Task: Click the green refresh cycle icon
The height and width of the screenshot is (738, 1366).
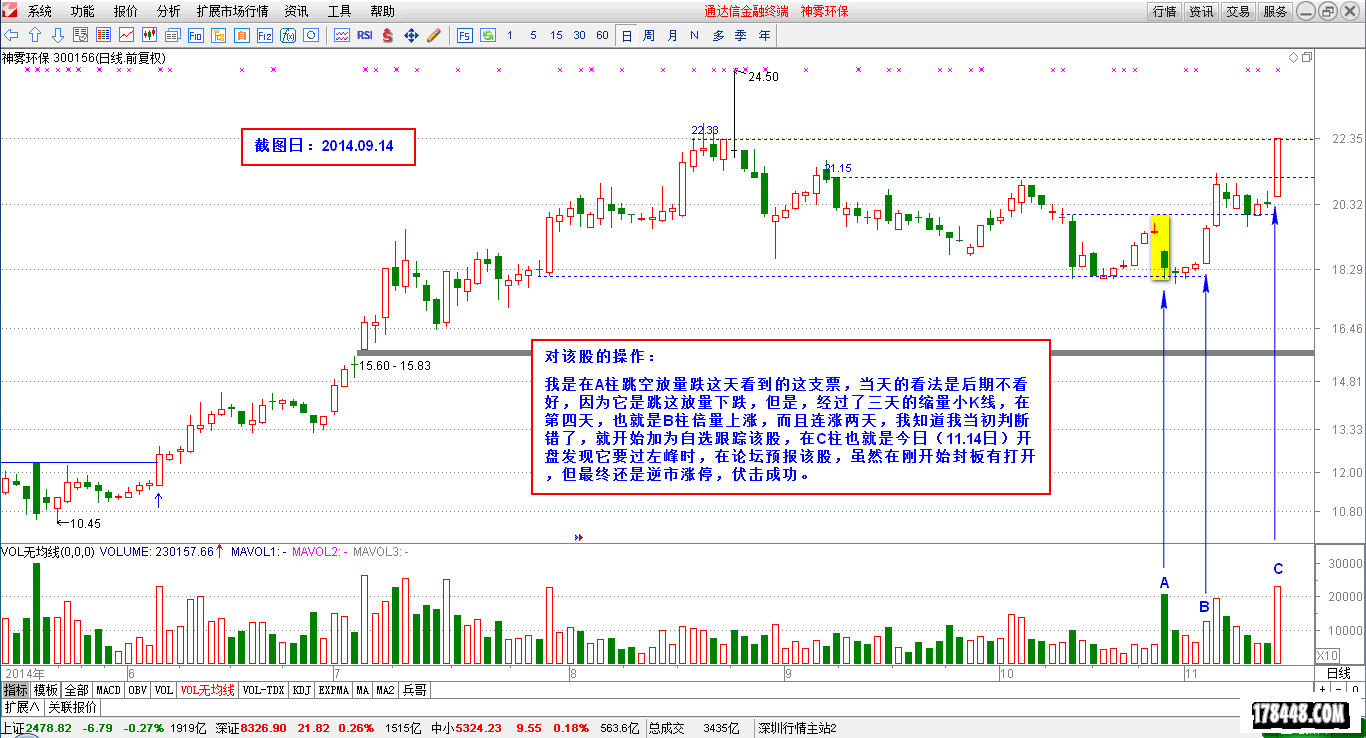Action: pos(487,35)
